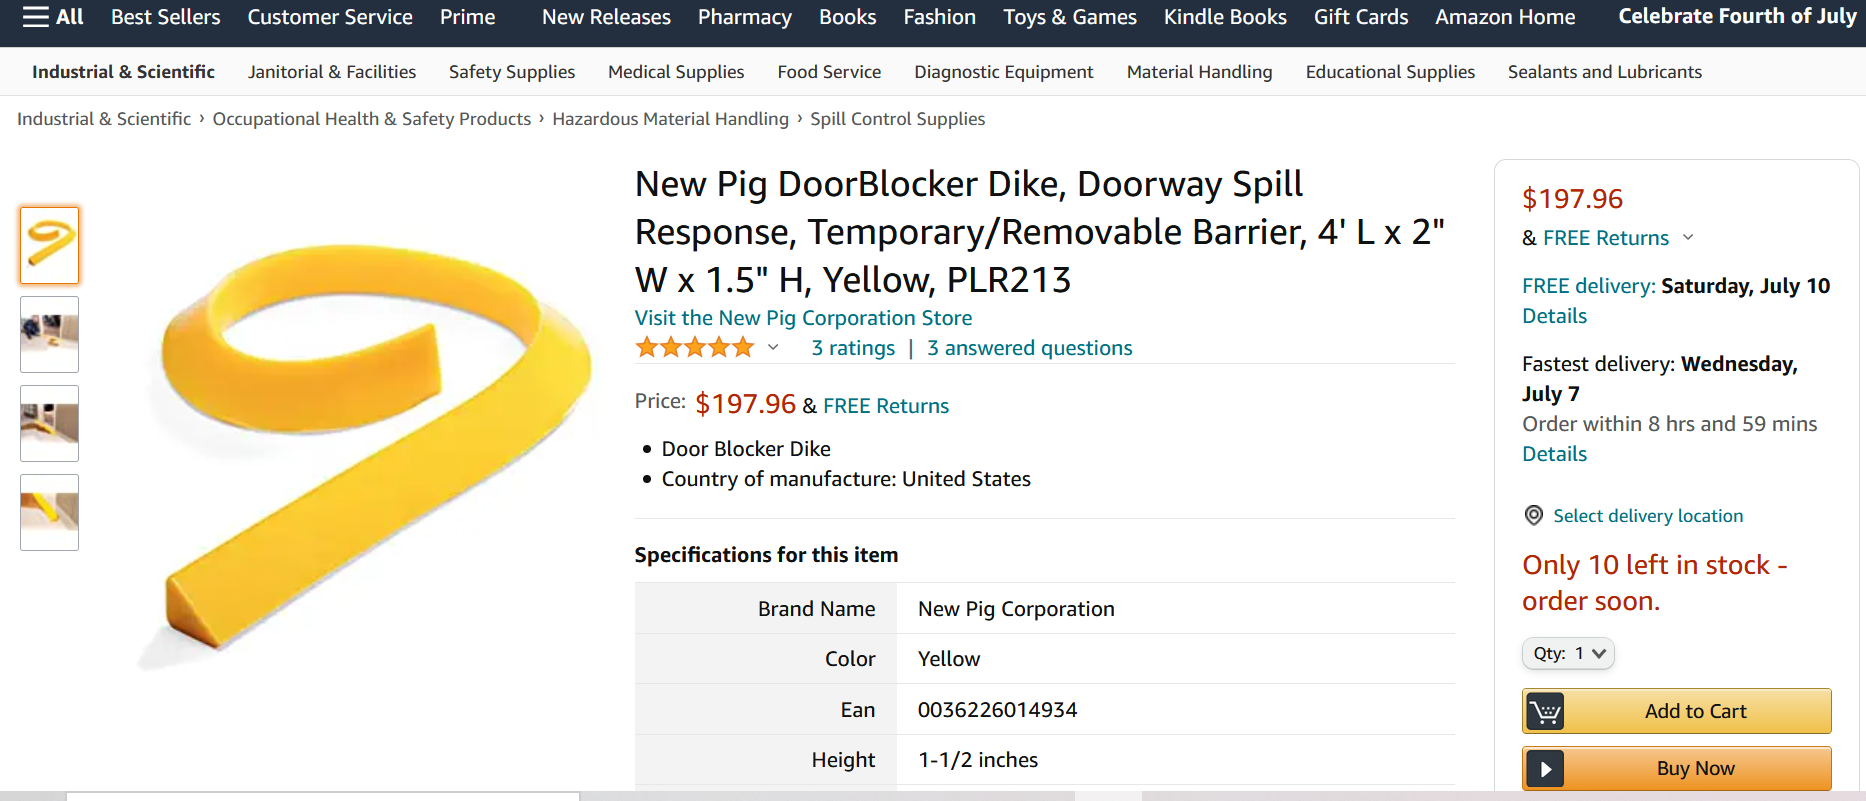
Task: Click Select delivery location link
Action: tap(1647, 516)
